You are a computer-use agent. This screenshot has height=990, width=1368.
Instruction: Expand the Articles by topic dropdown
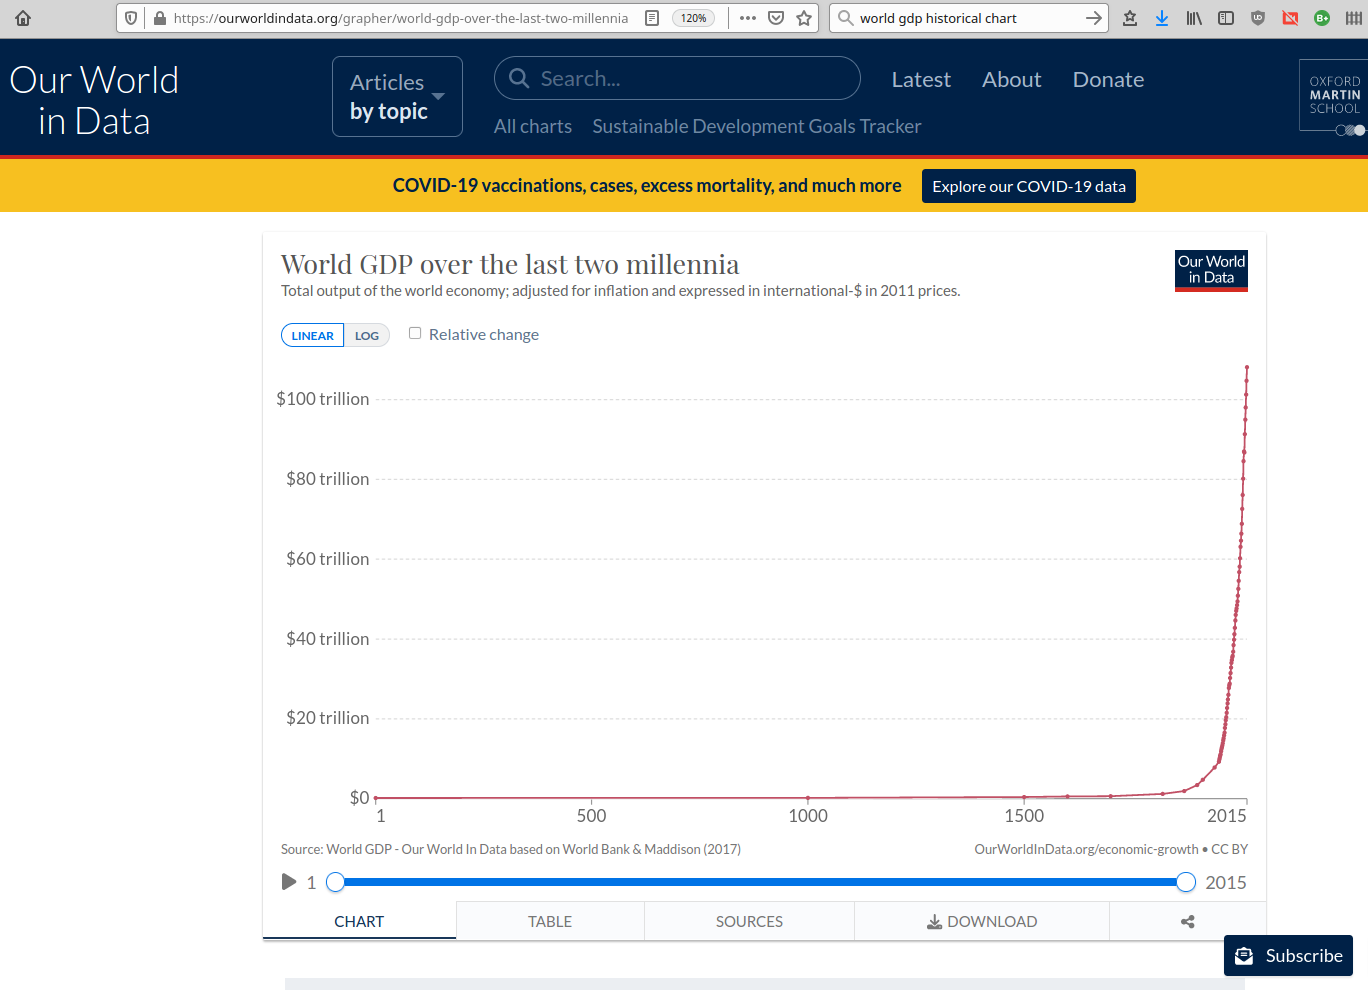[x=397, y=97]
